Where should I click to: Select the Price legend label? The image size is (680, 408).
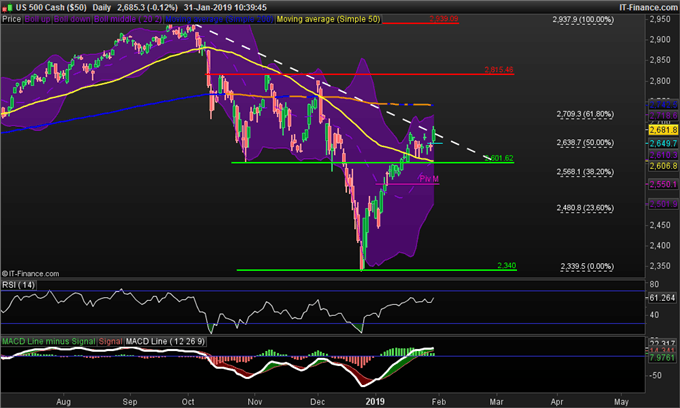pyautogui.click(x=12, y=19)
